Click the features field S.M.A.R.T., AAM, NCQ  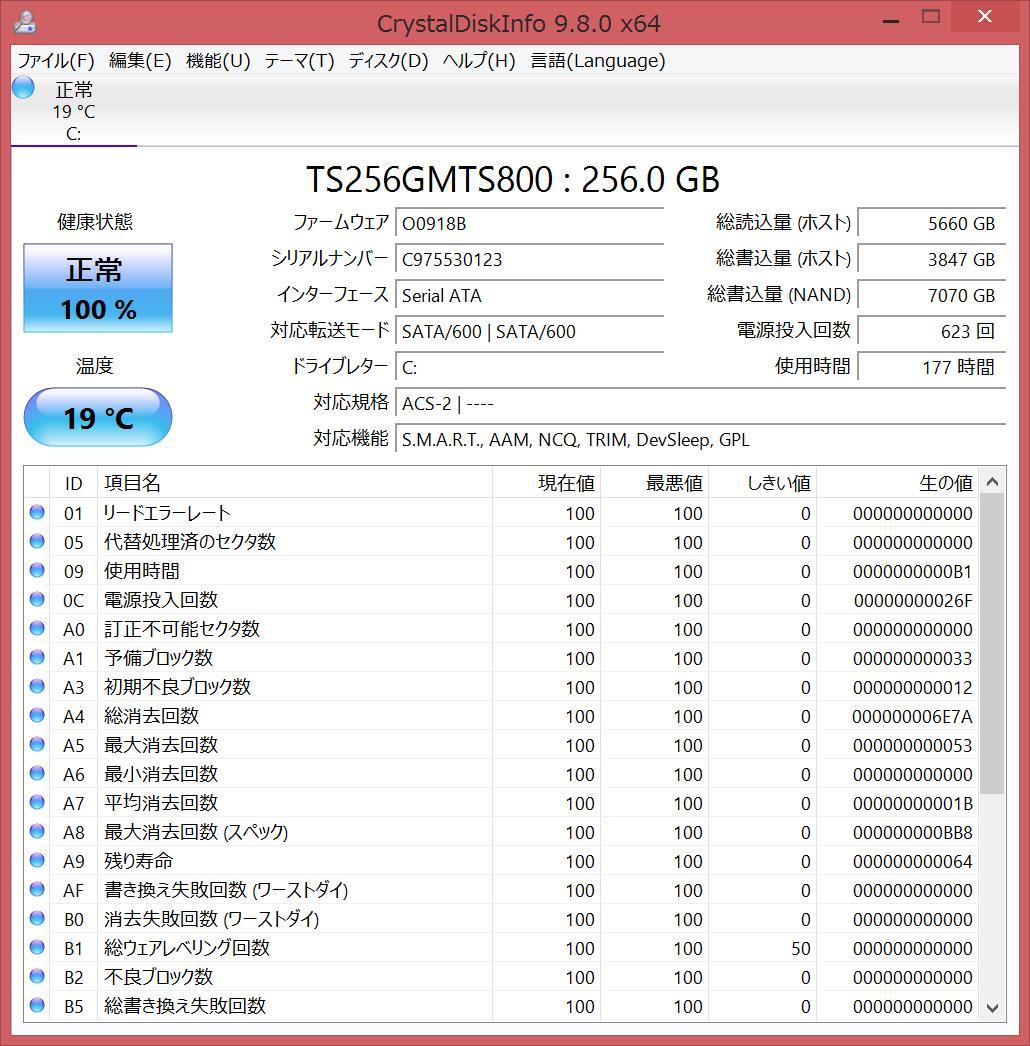click(700, 440)
